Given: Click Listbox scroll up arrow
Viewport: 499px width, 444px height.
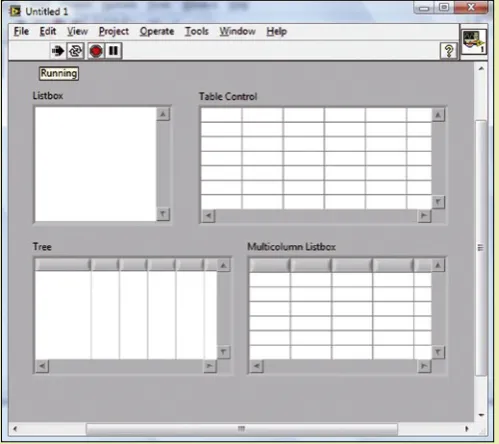Looking at the screenshot, I should pos(163,114).
